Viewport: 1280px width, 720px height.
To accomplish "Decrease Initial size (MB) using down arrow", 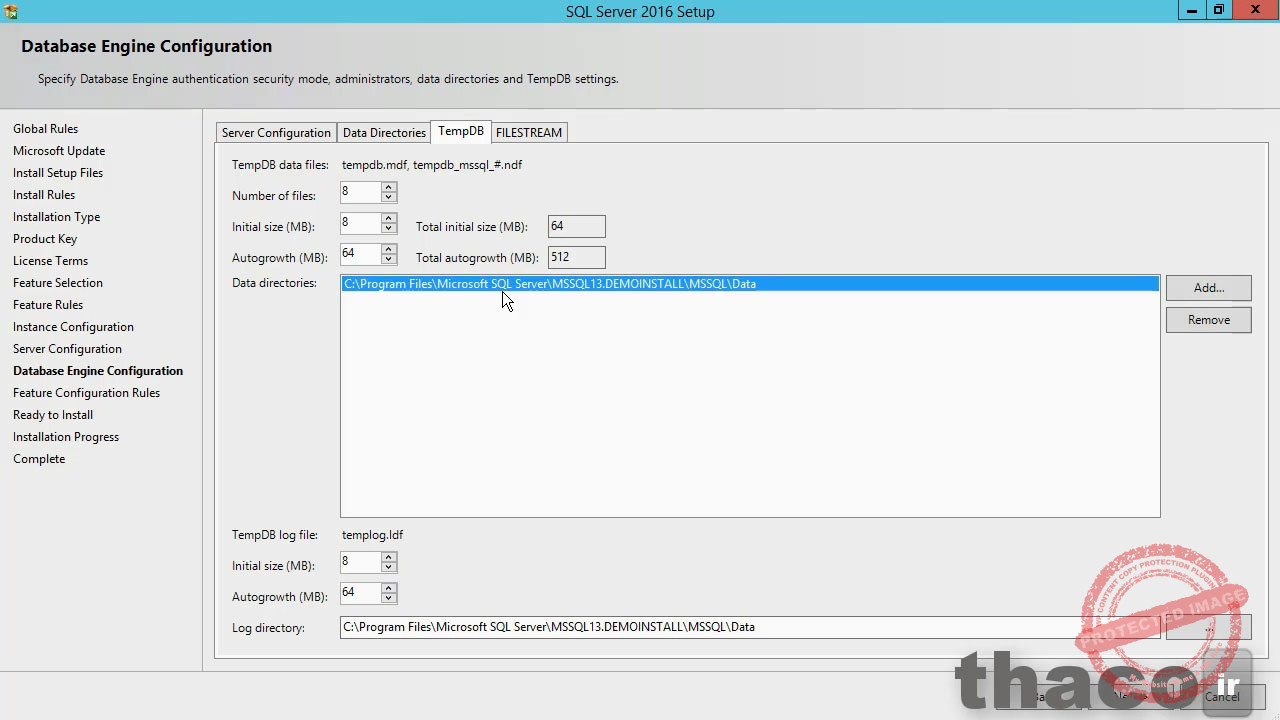I will coord(388,228).
